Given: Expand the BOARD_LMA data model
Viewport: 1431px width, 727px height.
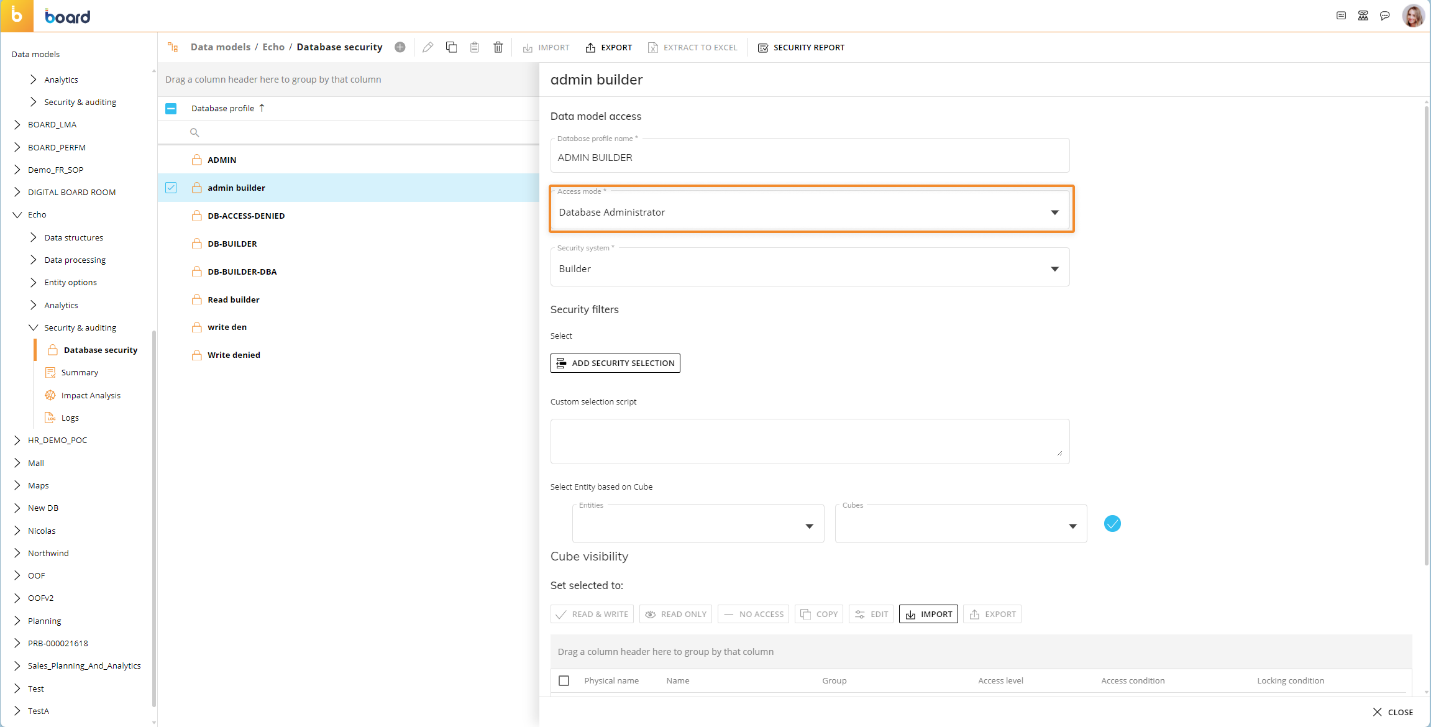Looking at the screenshot, I should click(x=17, y=125).
